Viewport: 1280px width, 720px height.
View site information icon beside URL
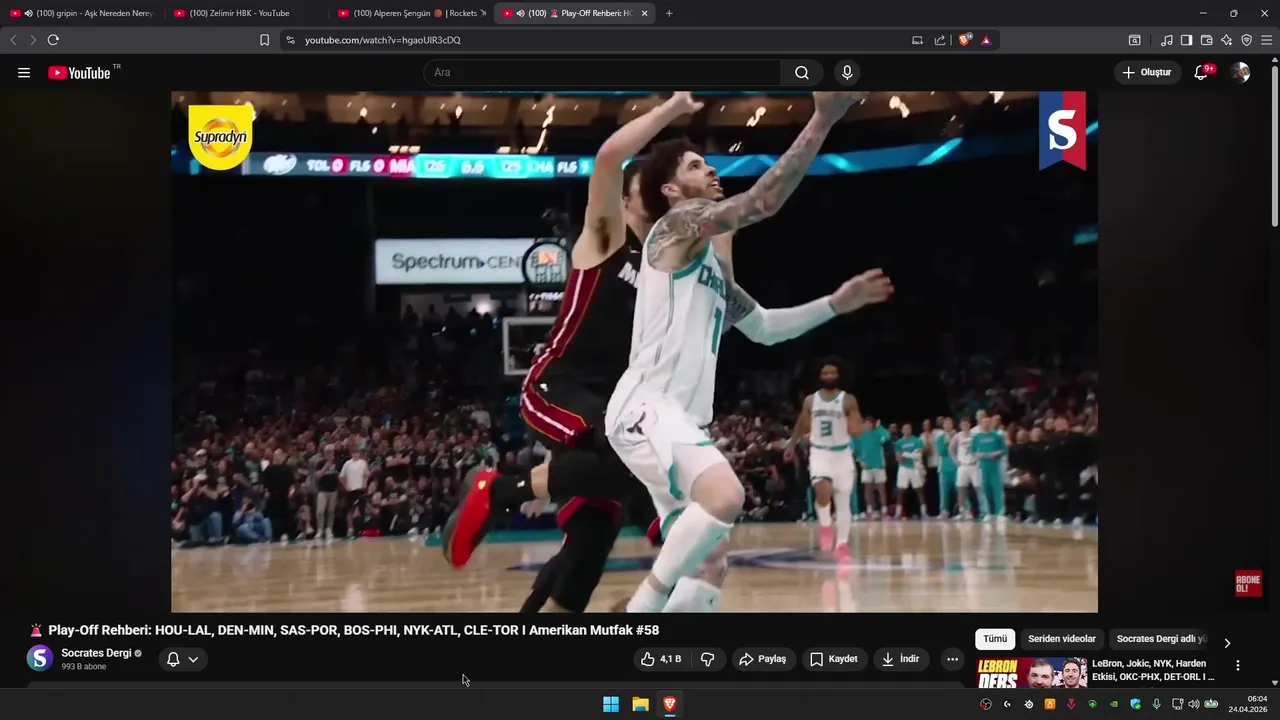coord(290,40)
